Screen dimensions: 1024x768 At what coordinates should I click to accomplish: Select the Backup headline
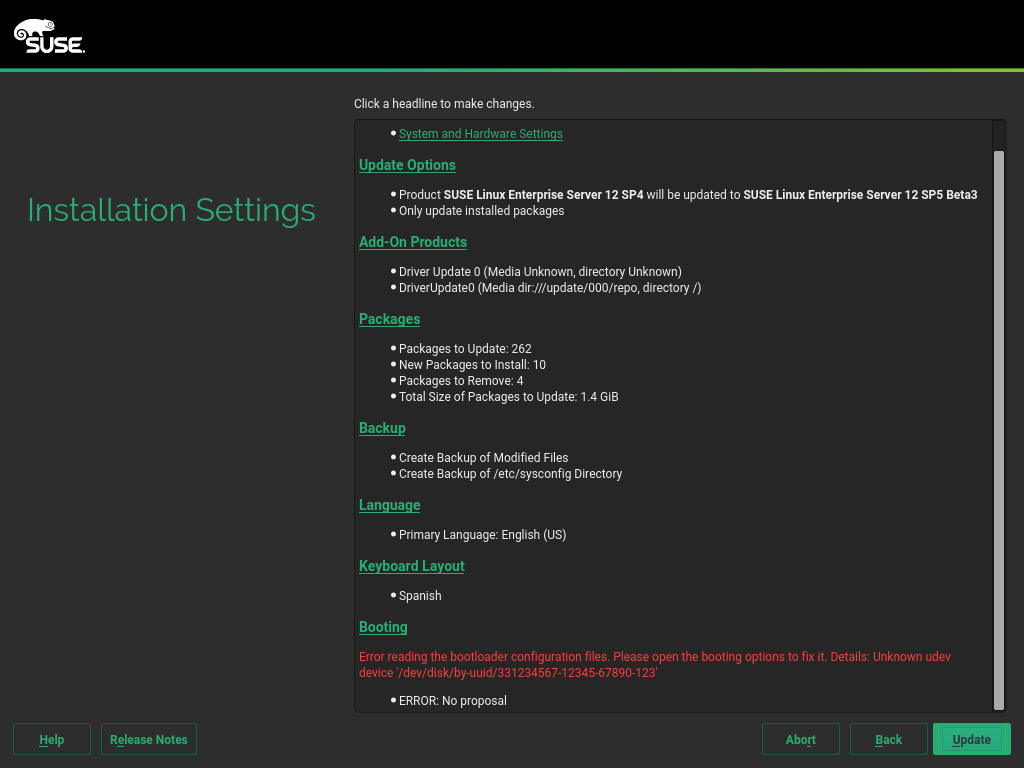coord(382,428)
